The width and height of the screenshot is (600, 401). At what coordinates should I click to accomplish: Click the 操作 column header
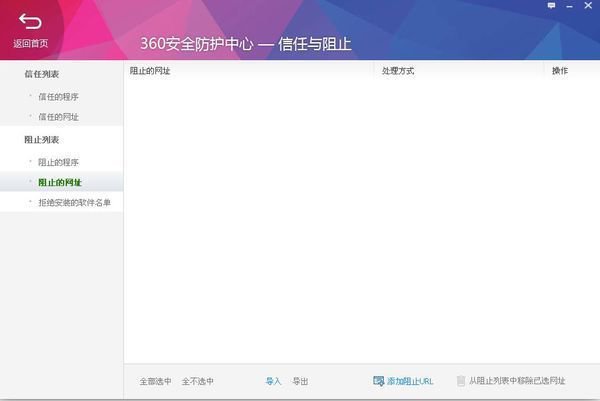pos(560,71)
